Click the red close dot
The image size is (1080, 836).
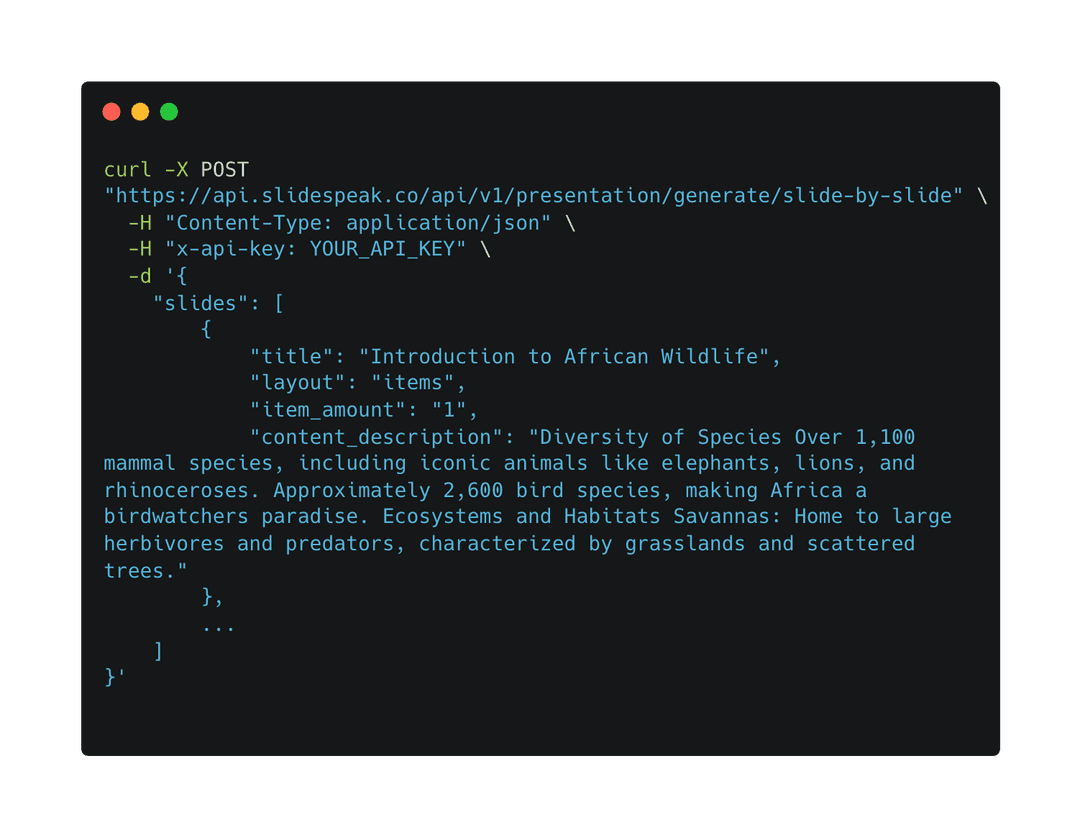(x=111, y=112)
